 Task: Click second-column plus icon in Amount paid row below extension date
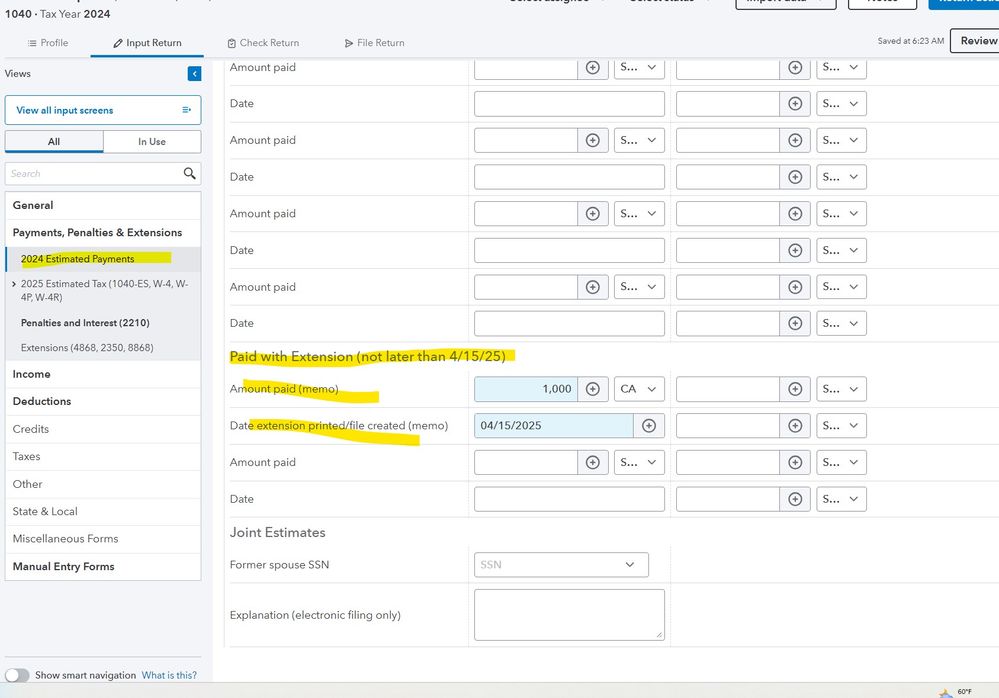(795, 462)
